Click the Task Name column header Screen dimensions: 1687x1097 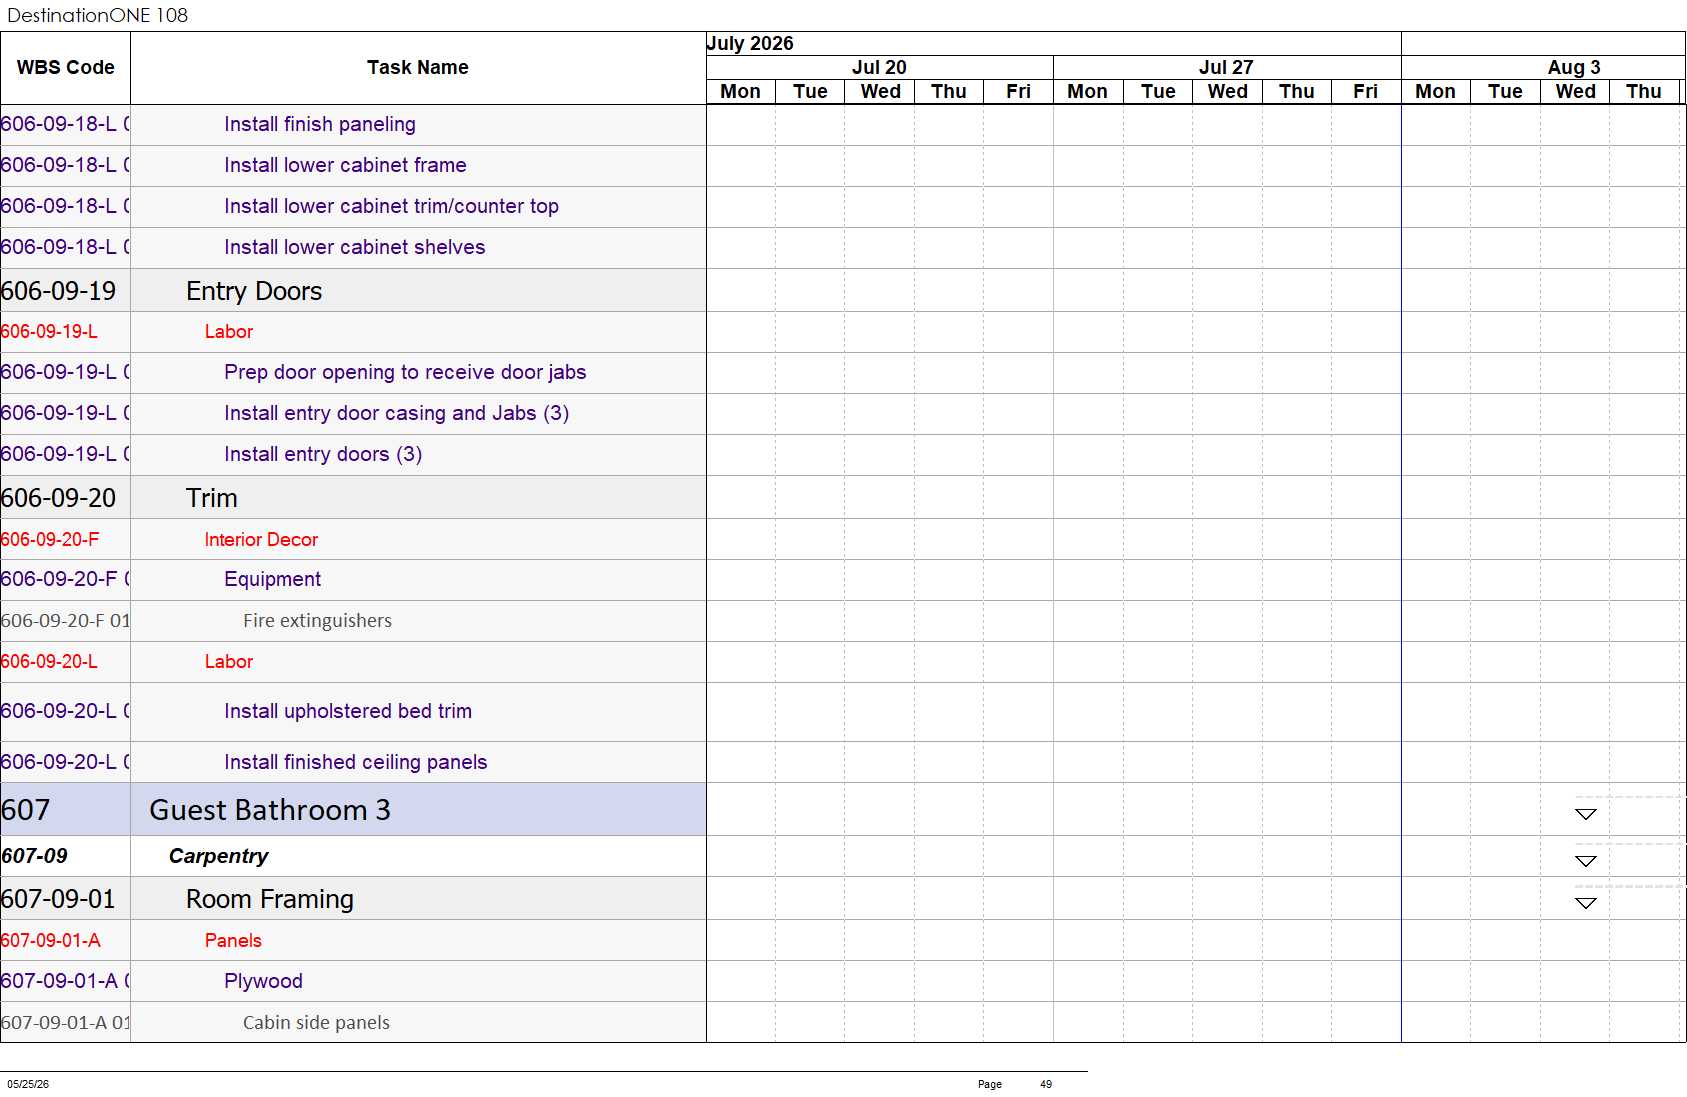(418, 67)
